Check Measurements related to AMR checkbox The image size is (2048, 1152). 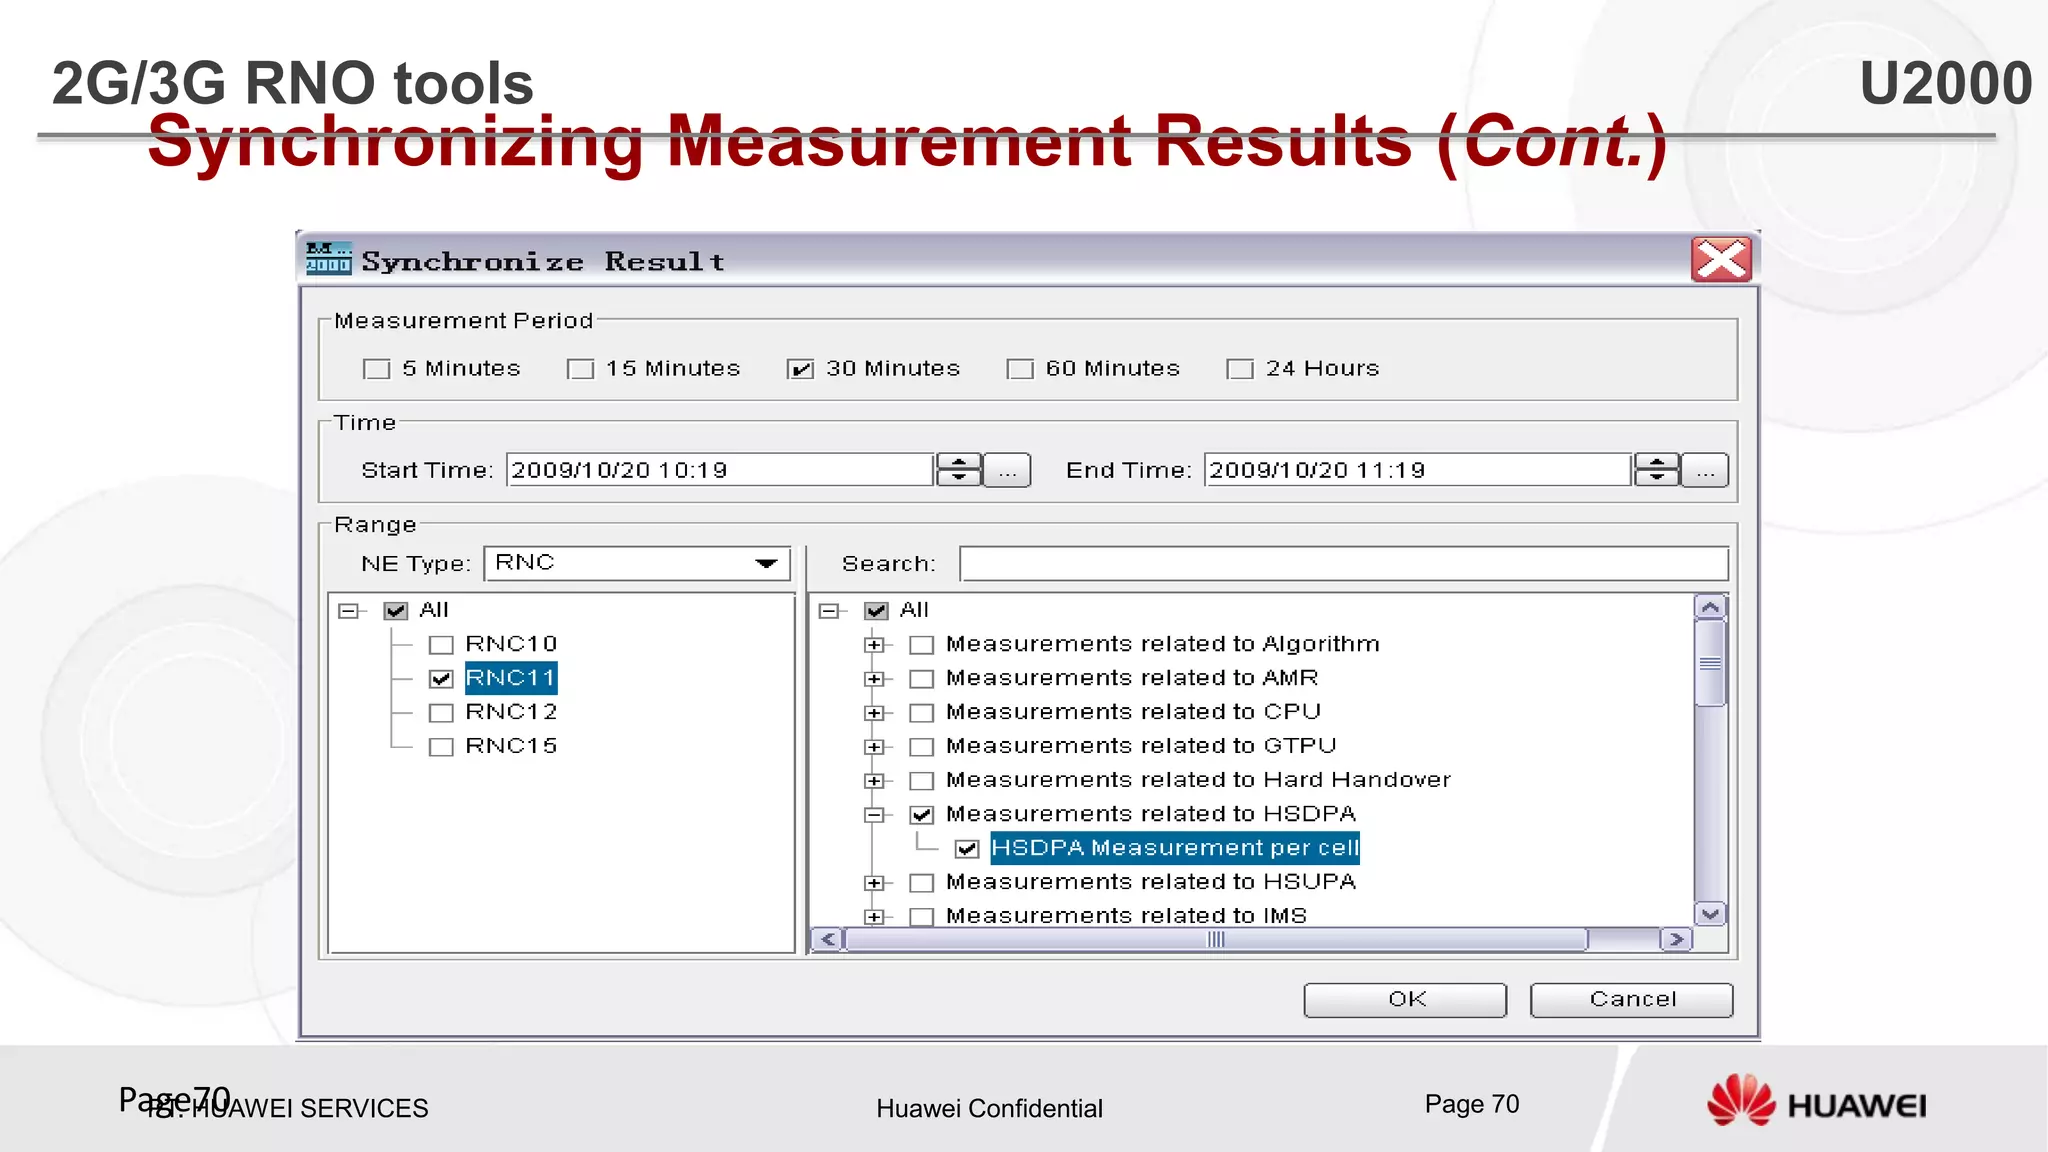click(922, 679)
